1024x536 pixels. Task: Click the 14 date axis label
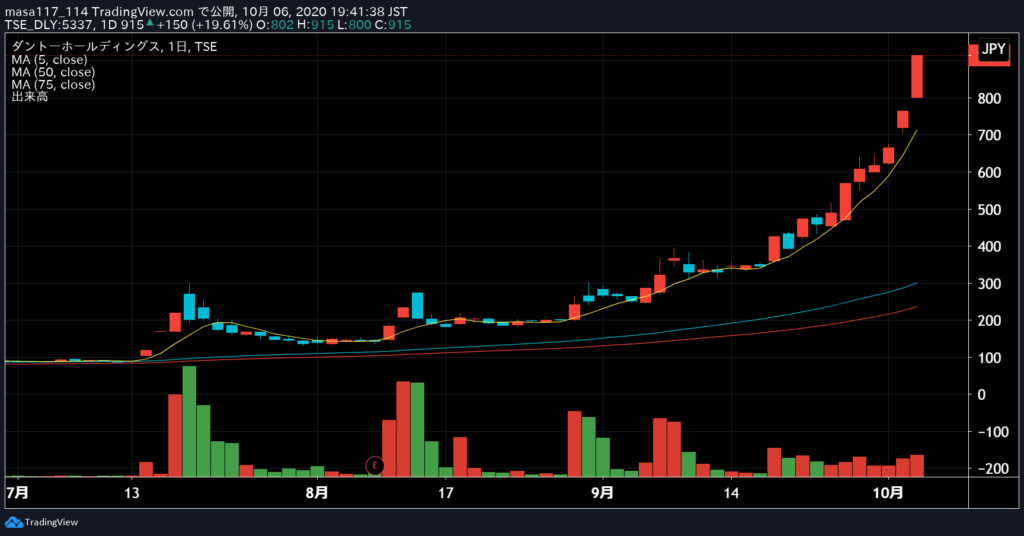731,493
